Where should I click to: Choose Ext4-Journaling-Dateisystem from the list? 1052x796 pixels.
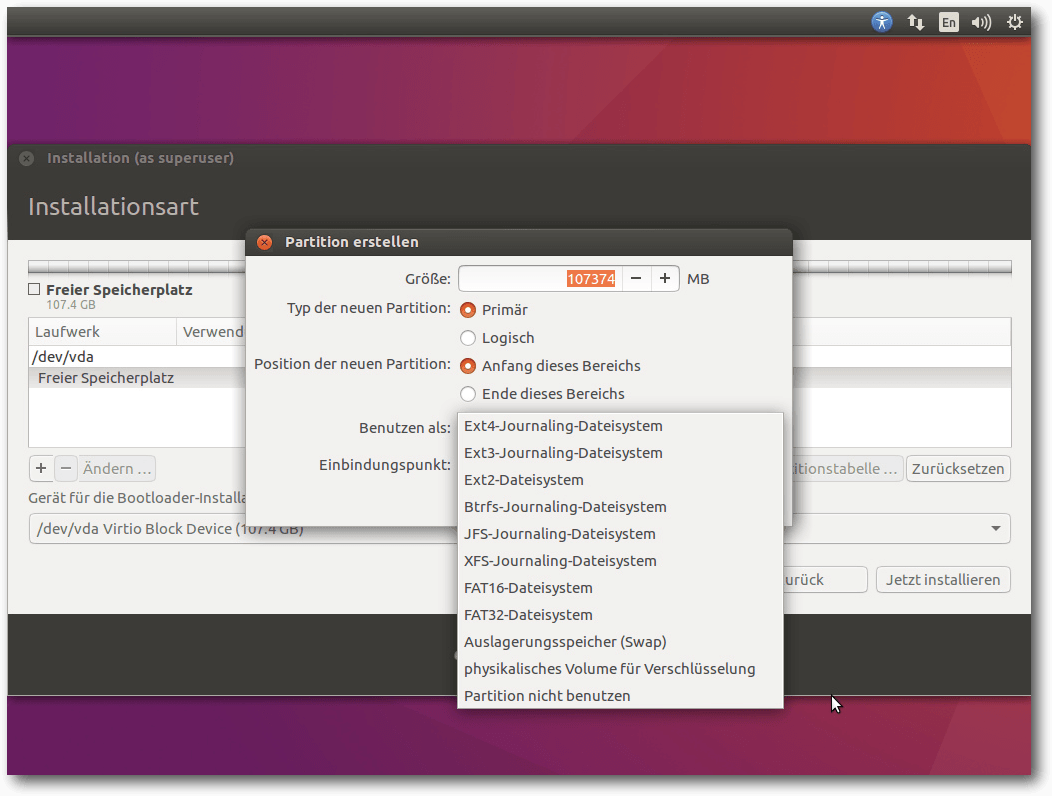tap(563, 426)
